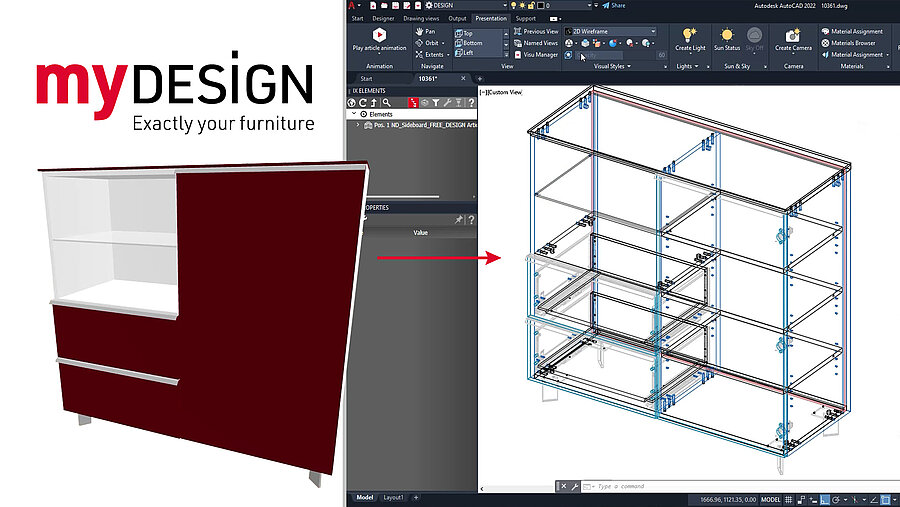Expand the view list gallery arrow
This screenshot has width=900, height=507.
506,54
